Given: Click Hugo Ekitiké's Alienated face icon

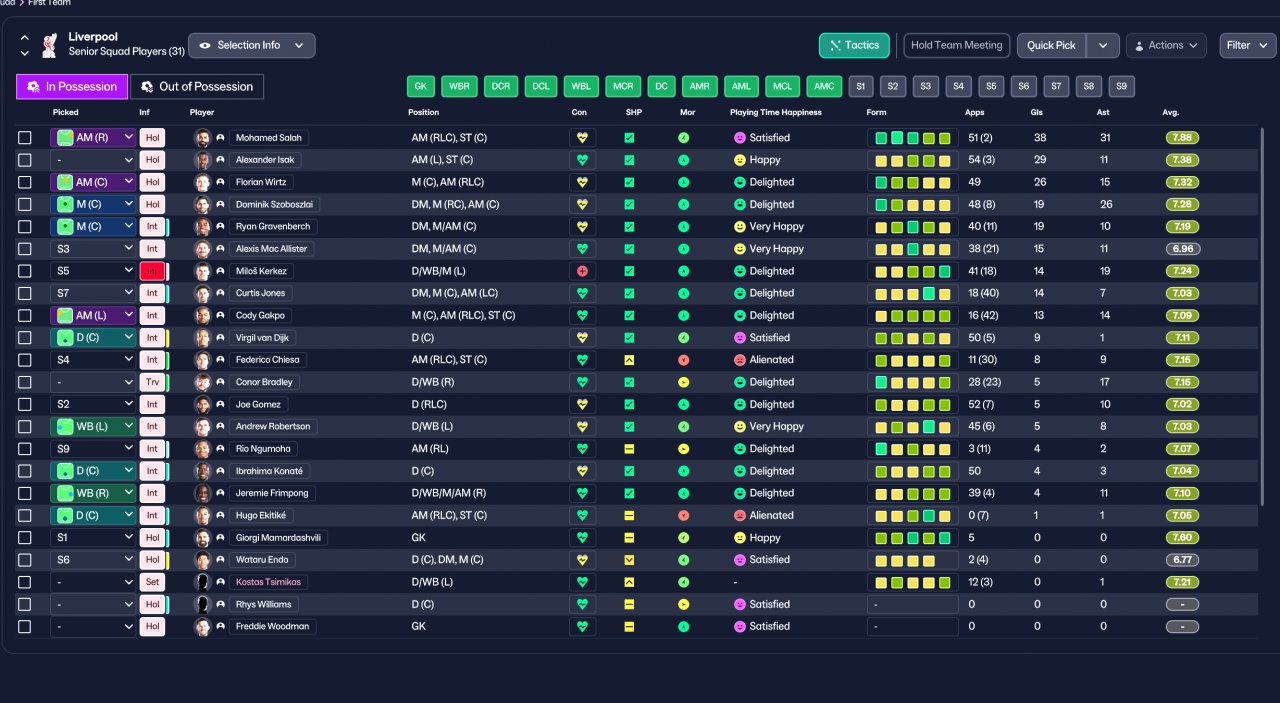Looking at the screenshot, I should click(740, 515).
